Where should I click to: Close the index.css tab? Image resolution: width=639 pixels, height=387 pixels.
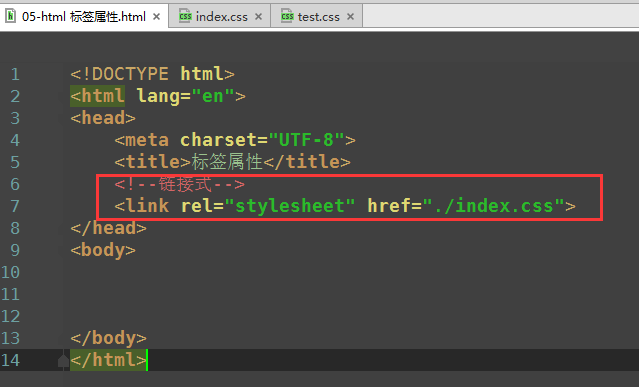coord(258,17)
